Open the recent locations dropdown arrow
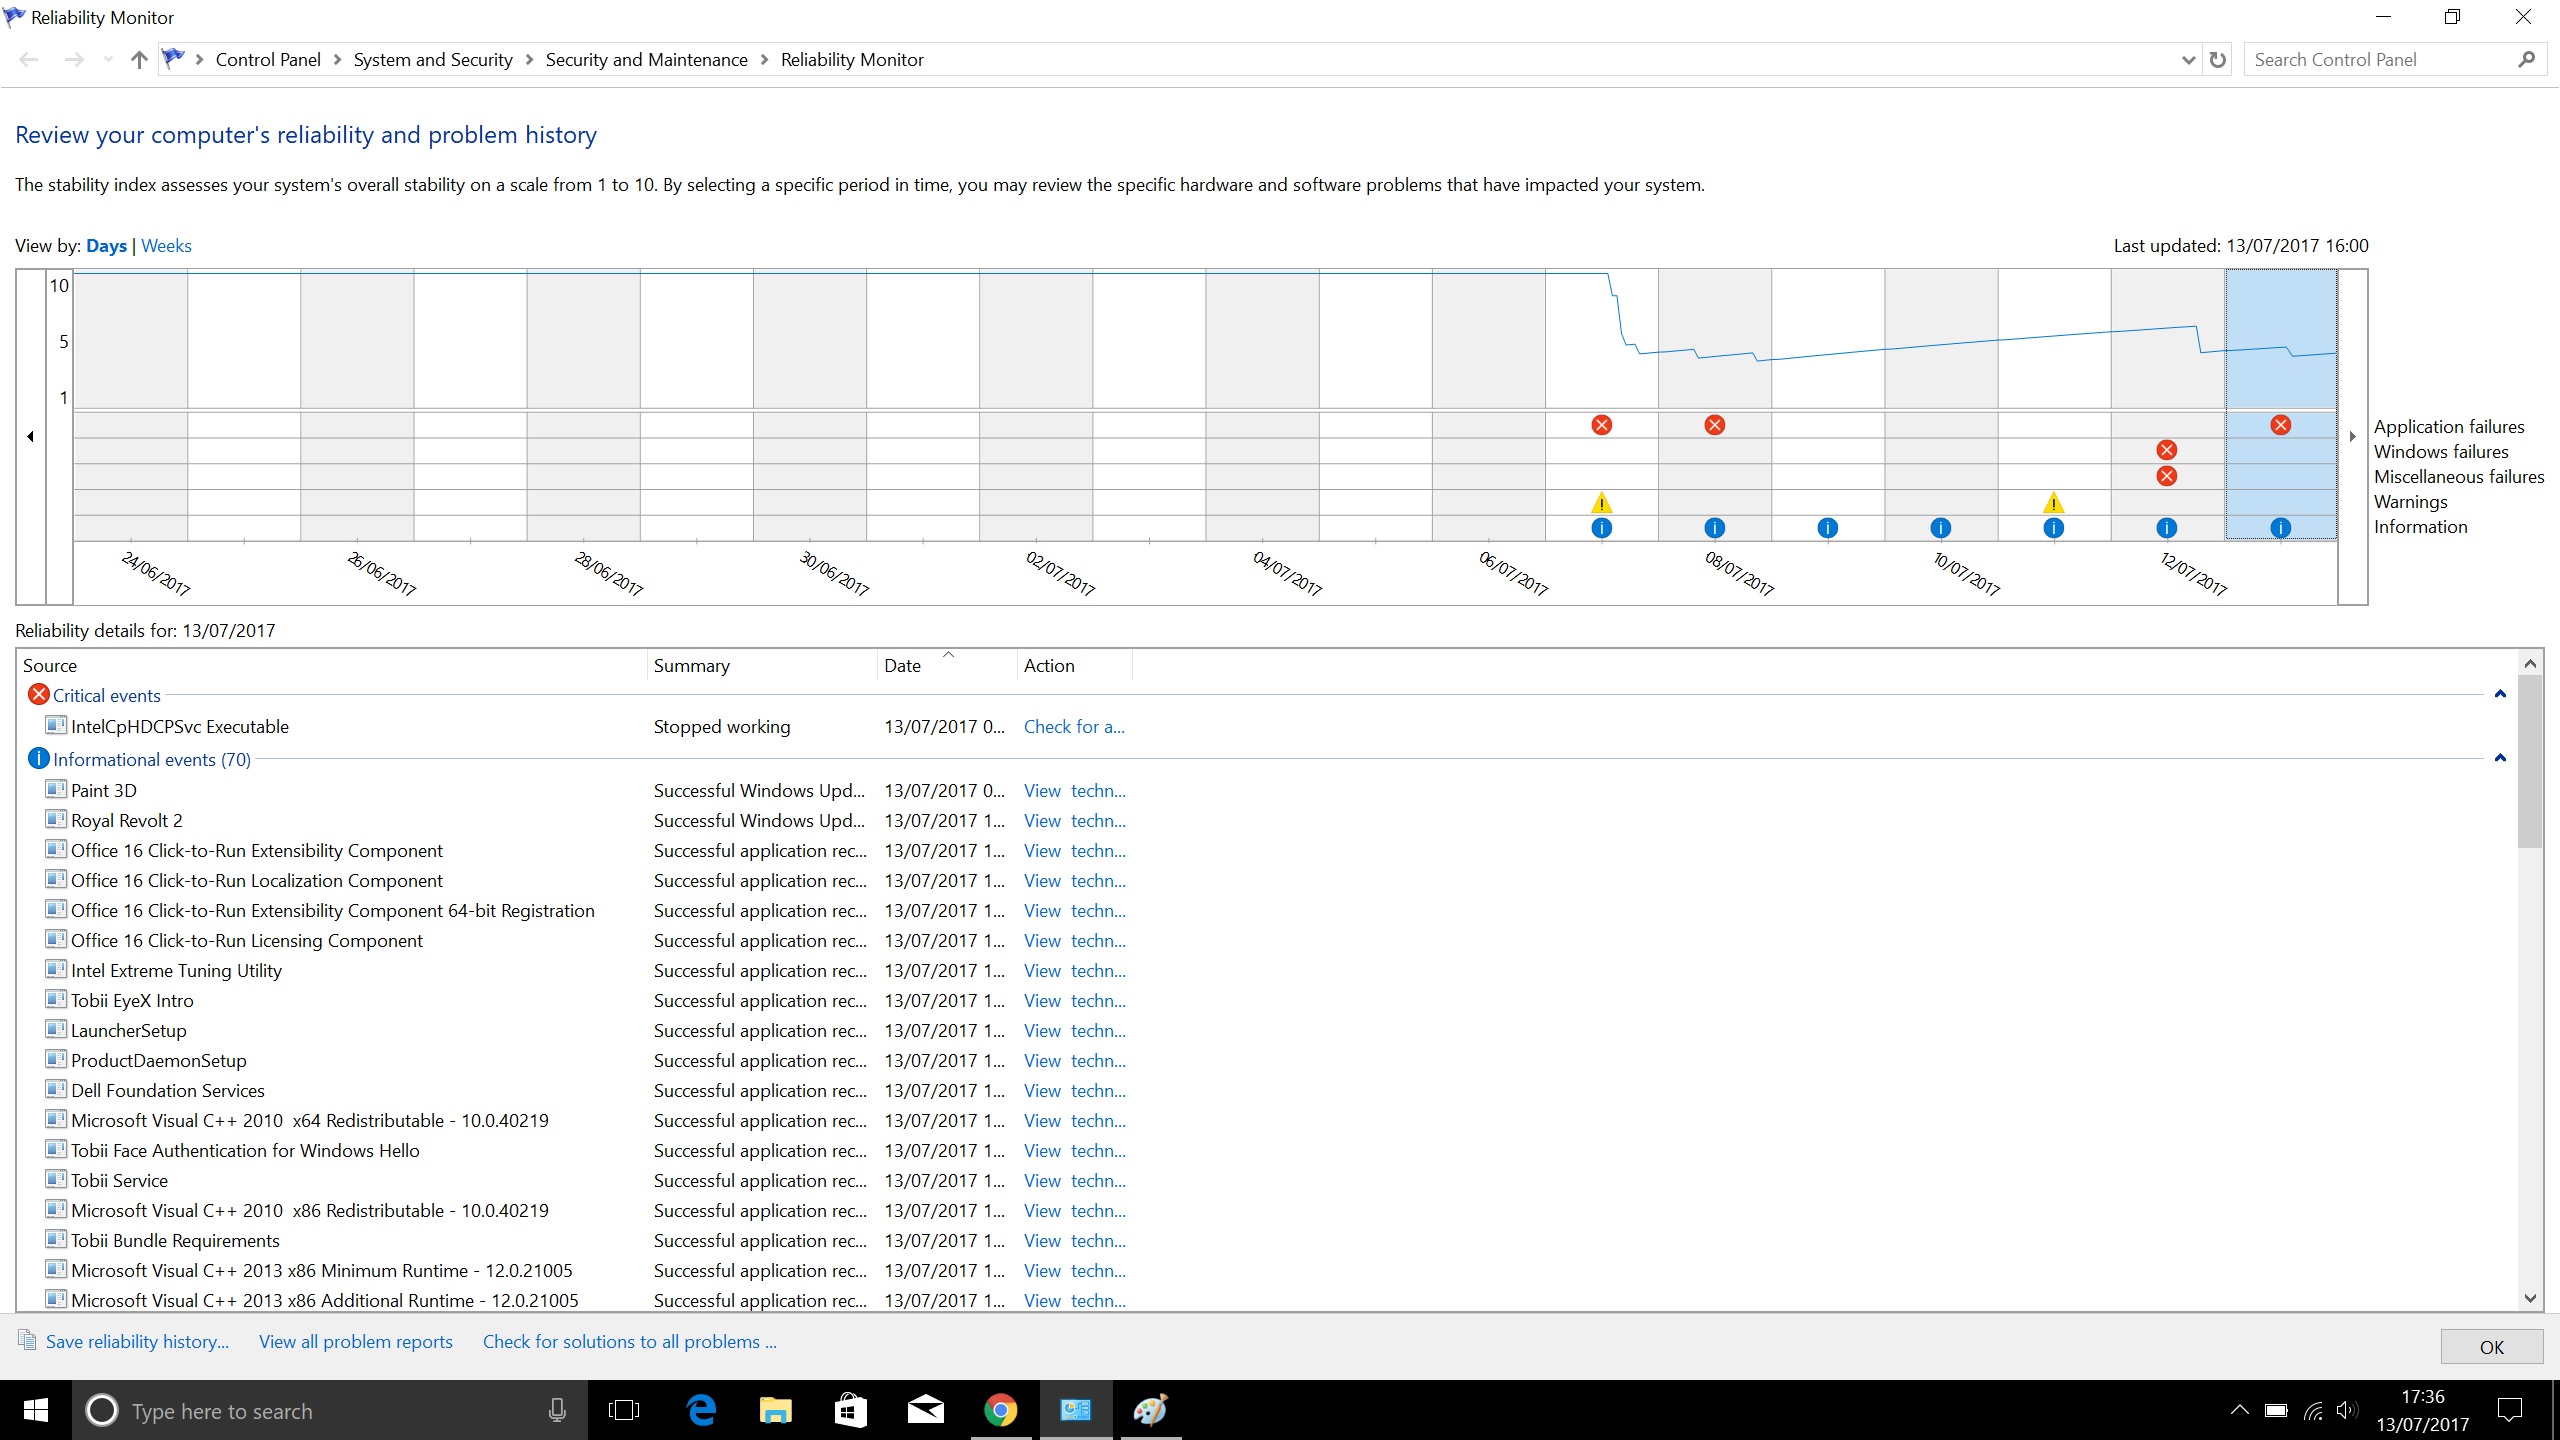Viewport: 2560px width, 1440px height. (108, 60)
